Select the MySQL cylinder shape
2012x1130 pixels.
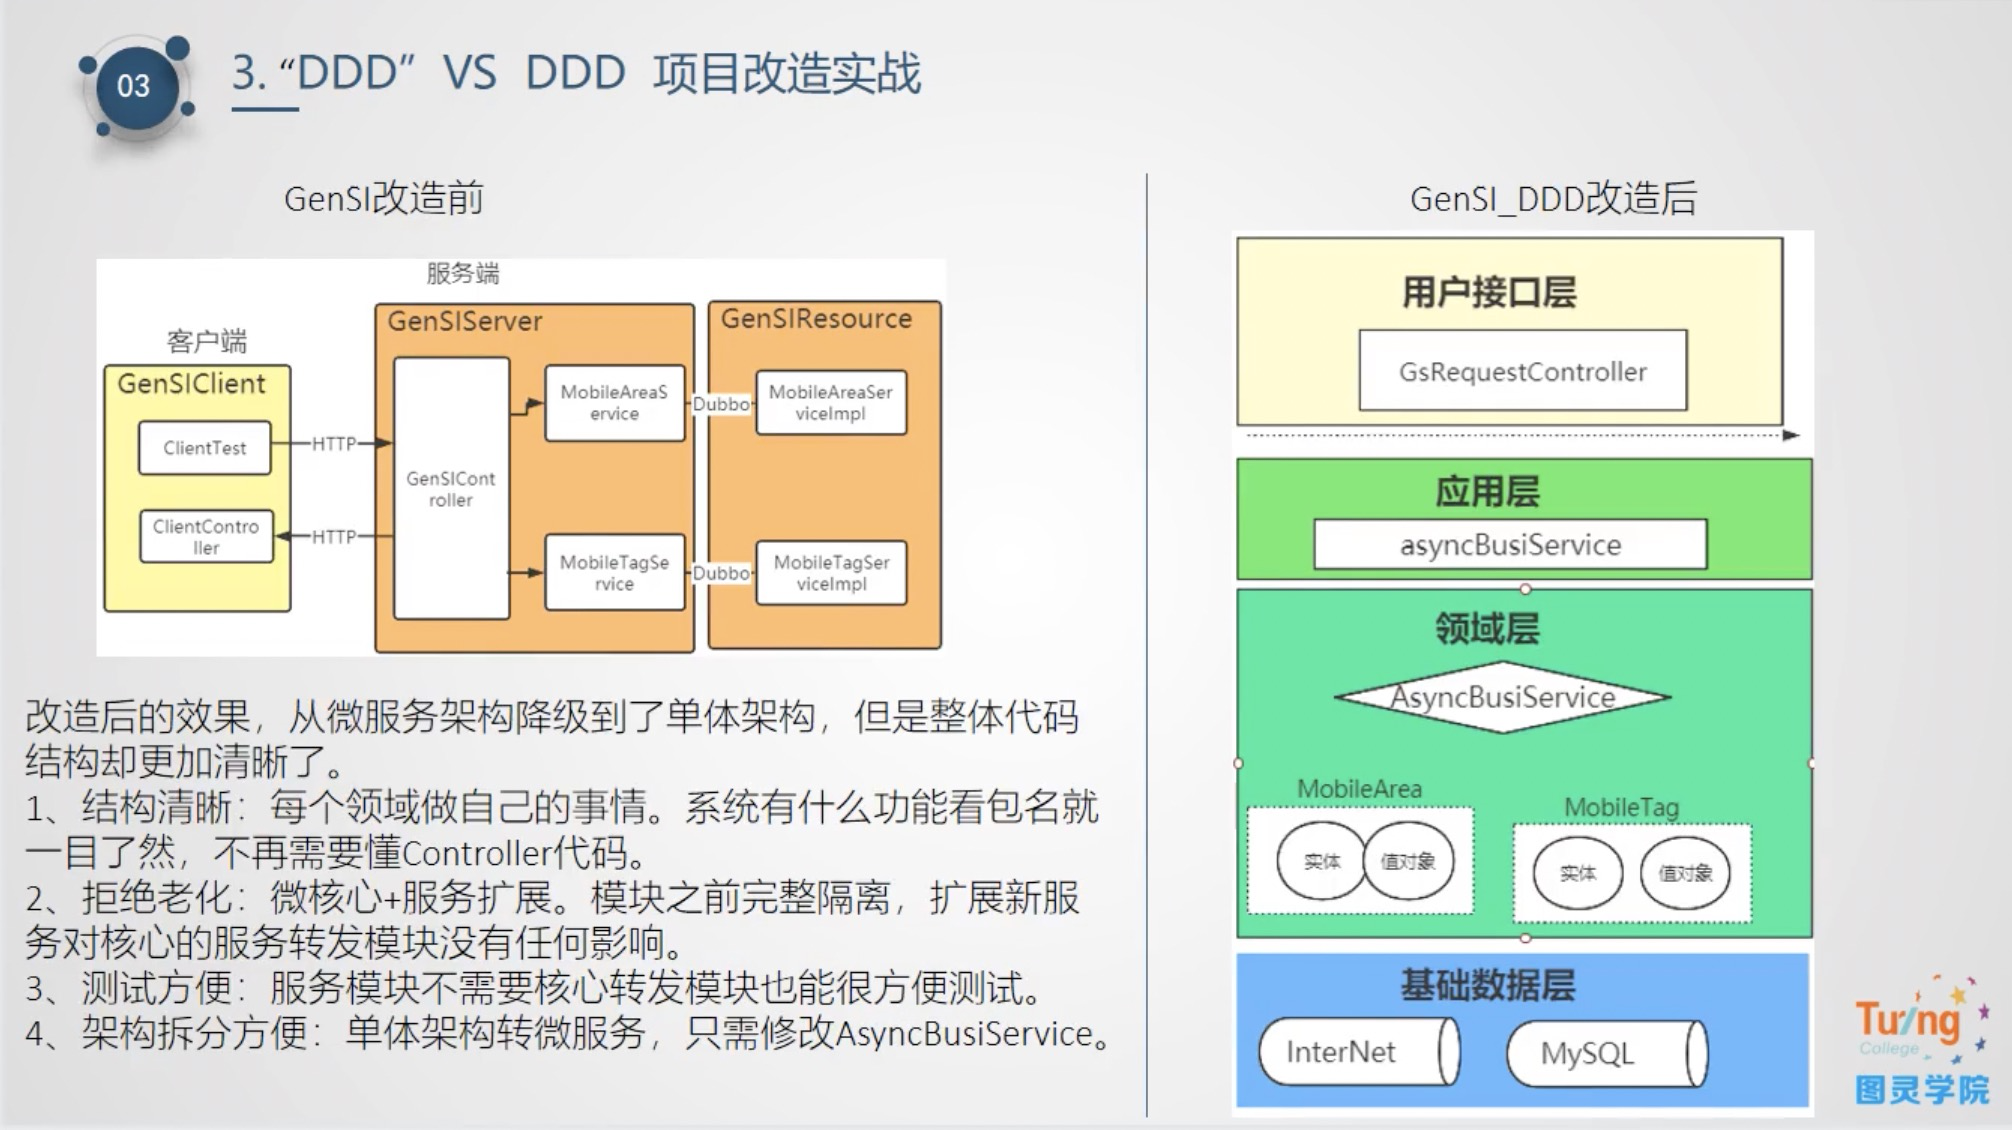pyautogui.click(x=1607, y=1053)
